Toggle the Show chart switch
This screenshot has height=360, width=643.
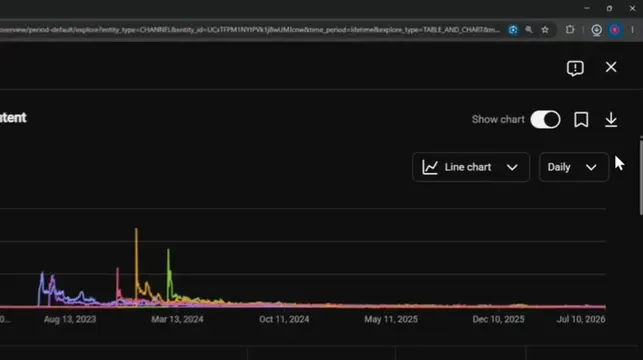(545, 120)
